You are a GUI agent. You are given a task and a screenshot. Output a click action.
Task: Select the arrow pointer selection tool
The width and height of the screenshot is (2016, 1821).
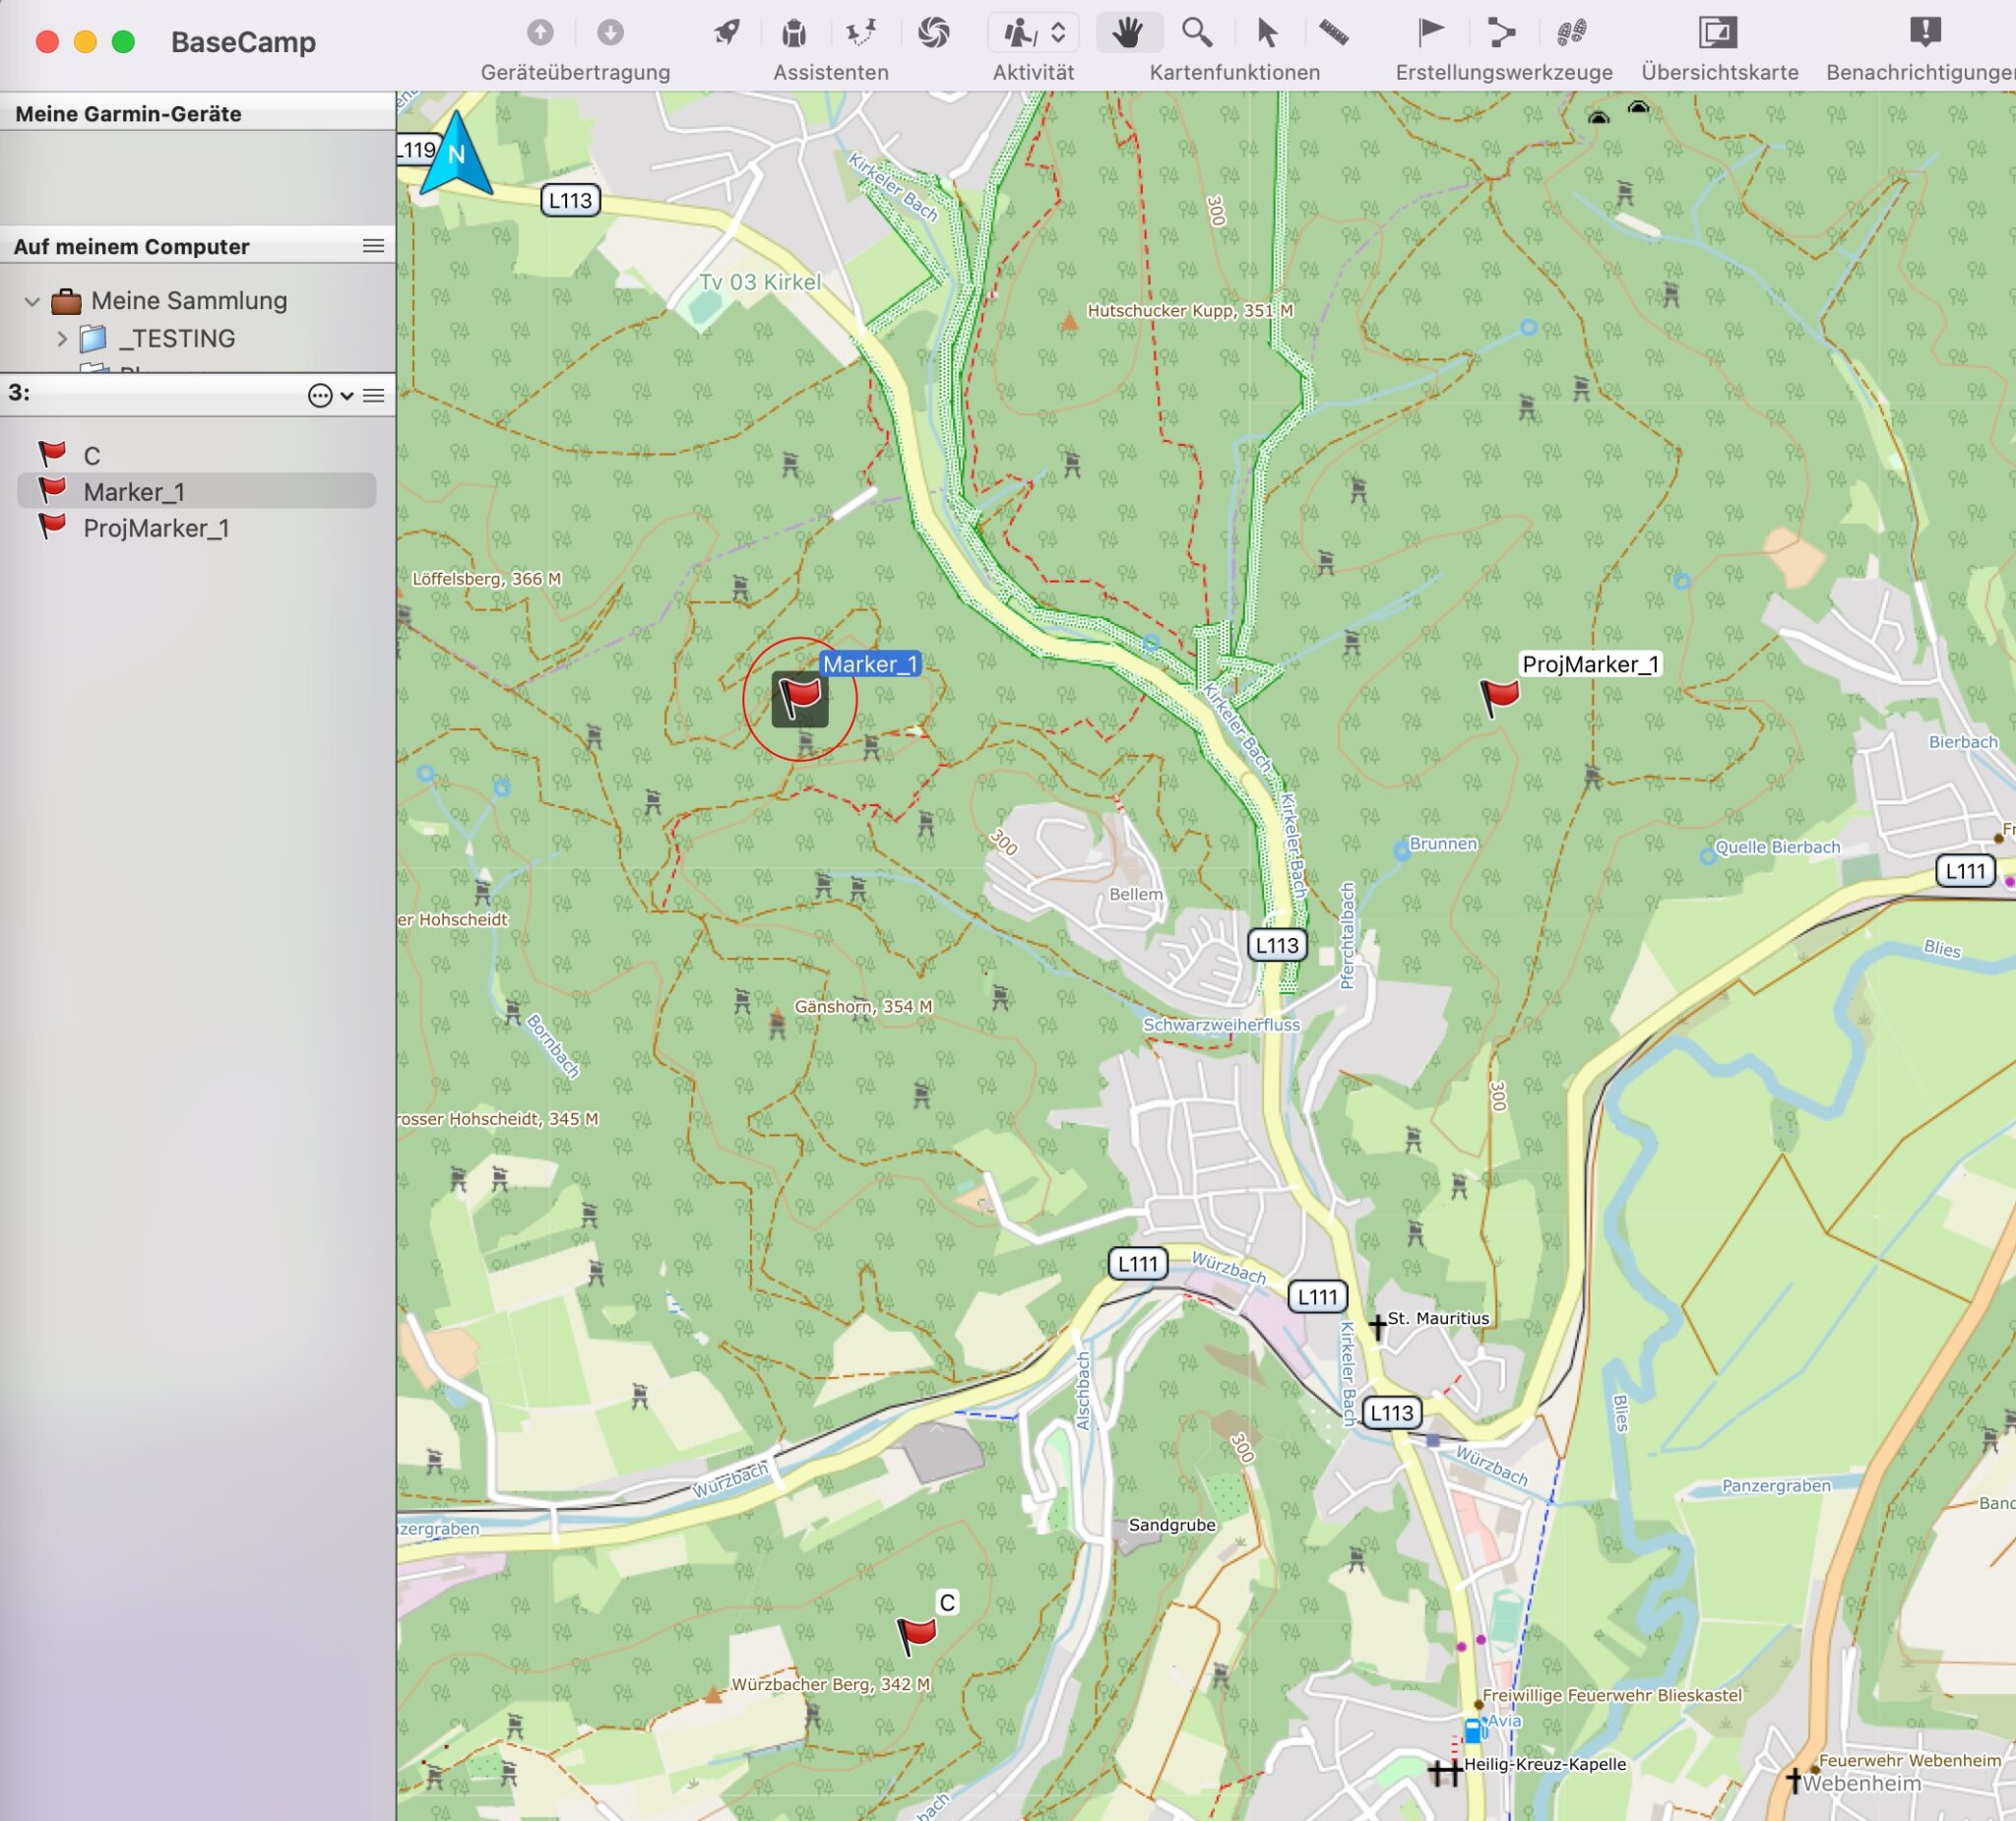(1266, 33)
